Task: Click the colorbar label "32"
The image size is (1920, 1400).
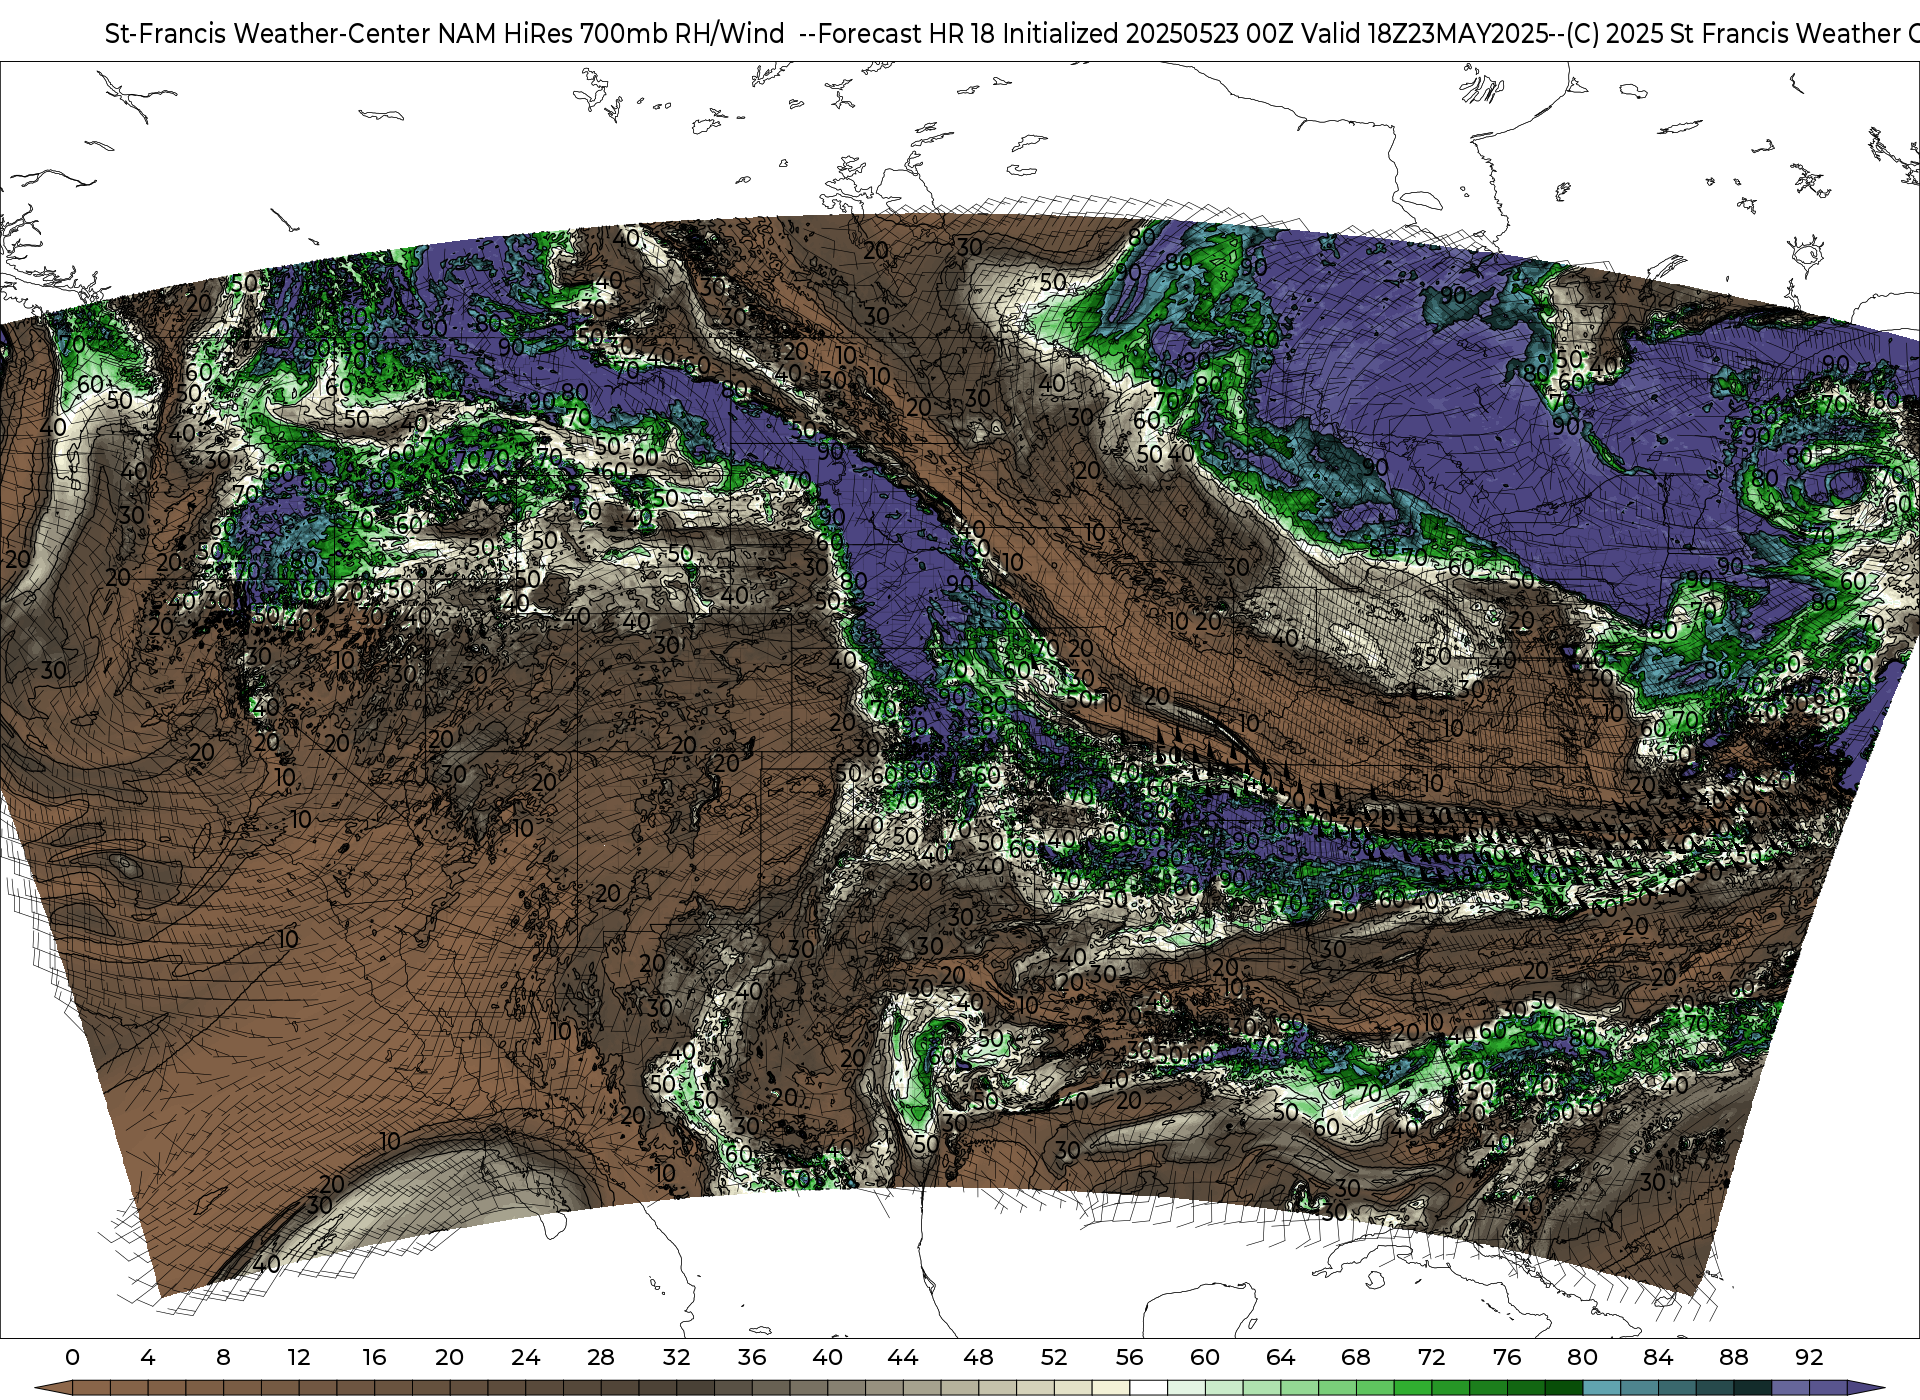Action: [676, 1357]
